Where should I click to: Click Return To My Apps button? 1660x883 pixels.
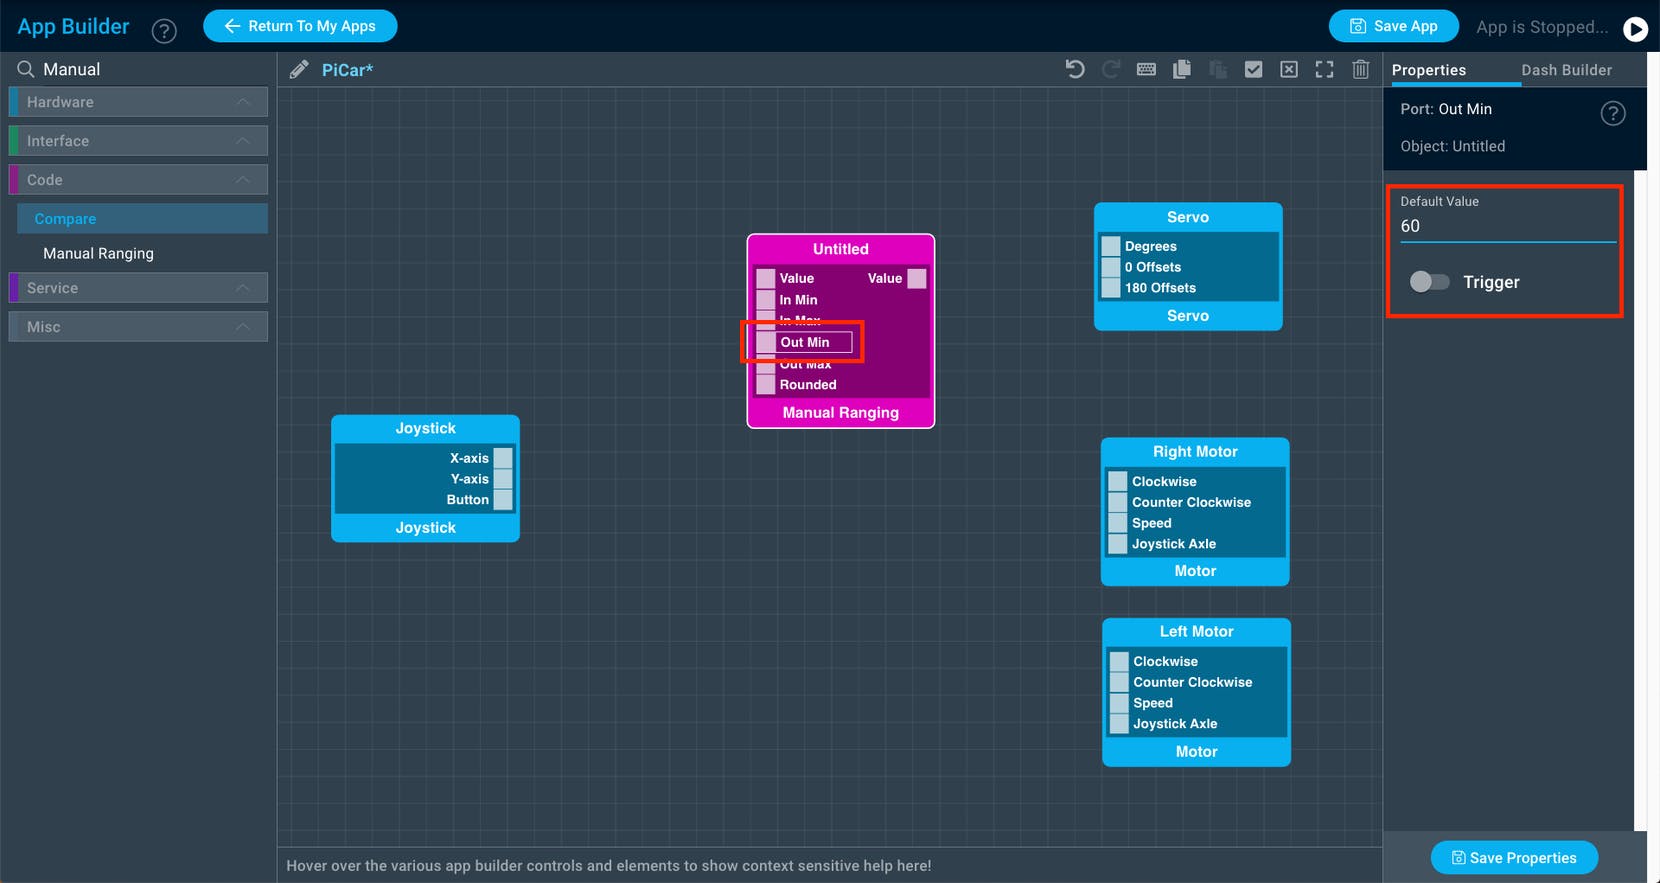click(300, 26)
